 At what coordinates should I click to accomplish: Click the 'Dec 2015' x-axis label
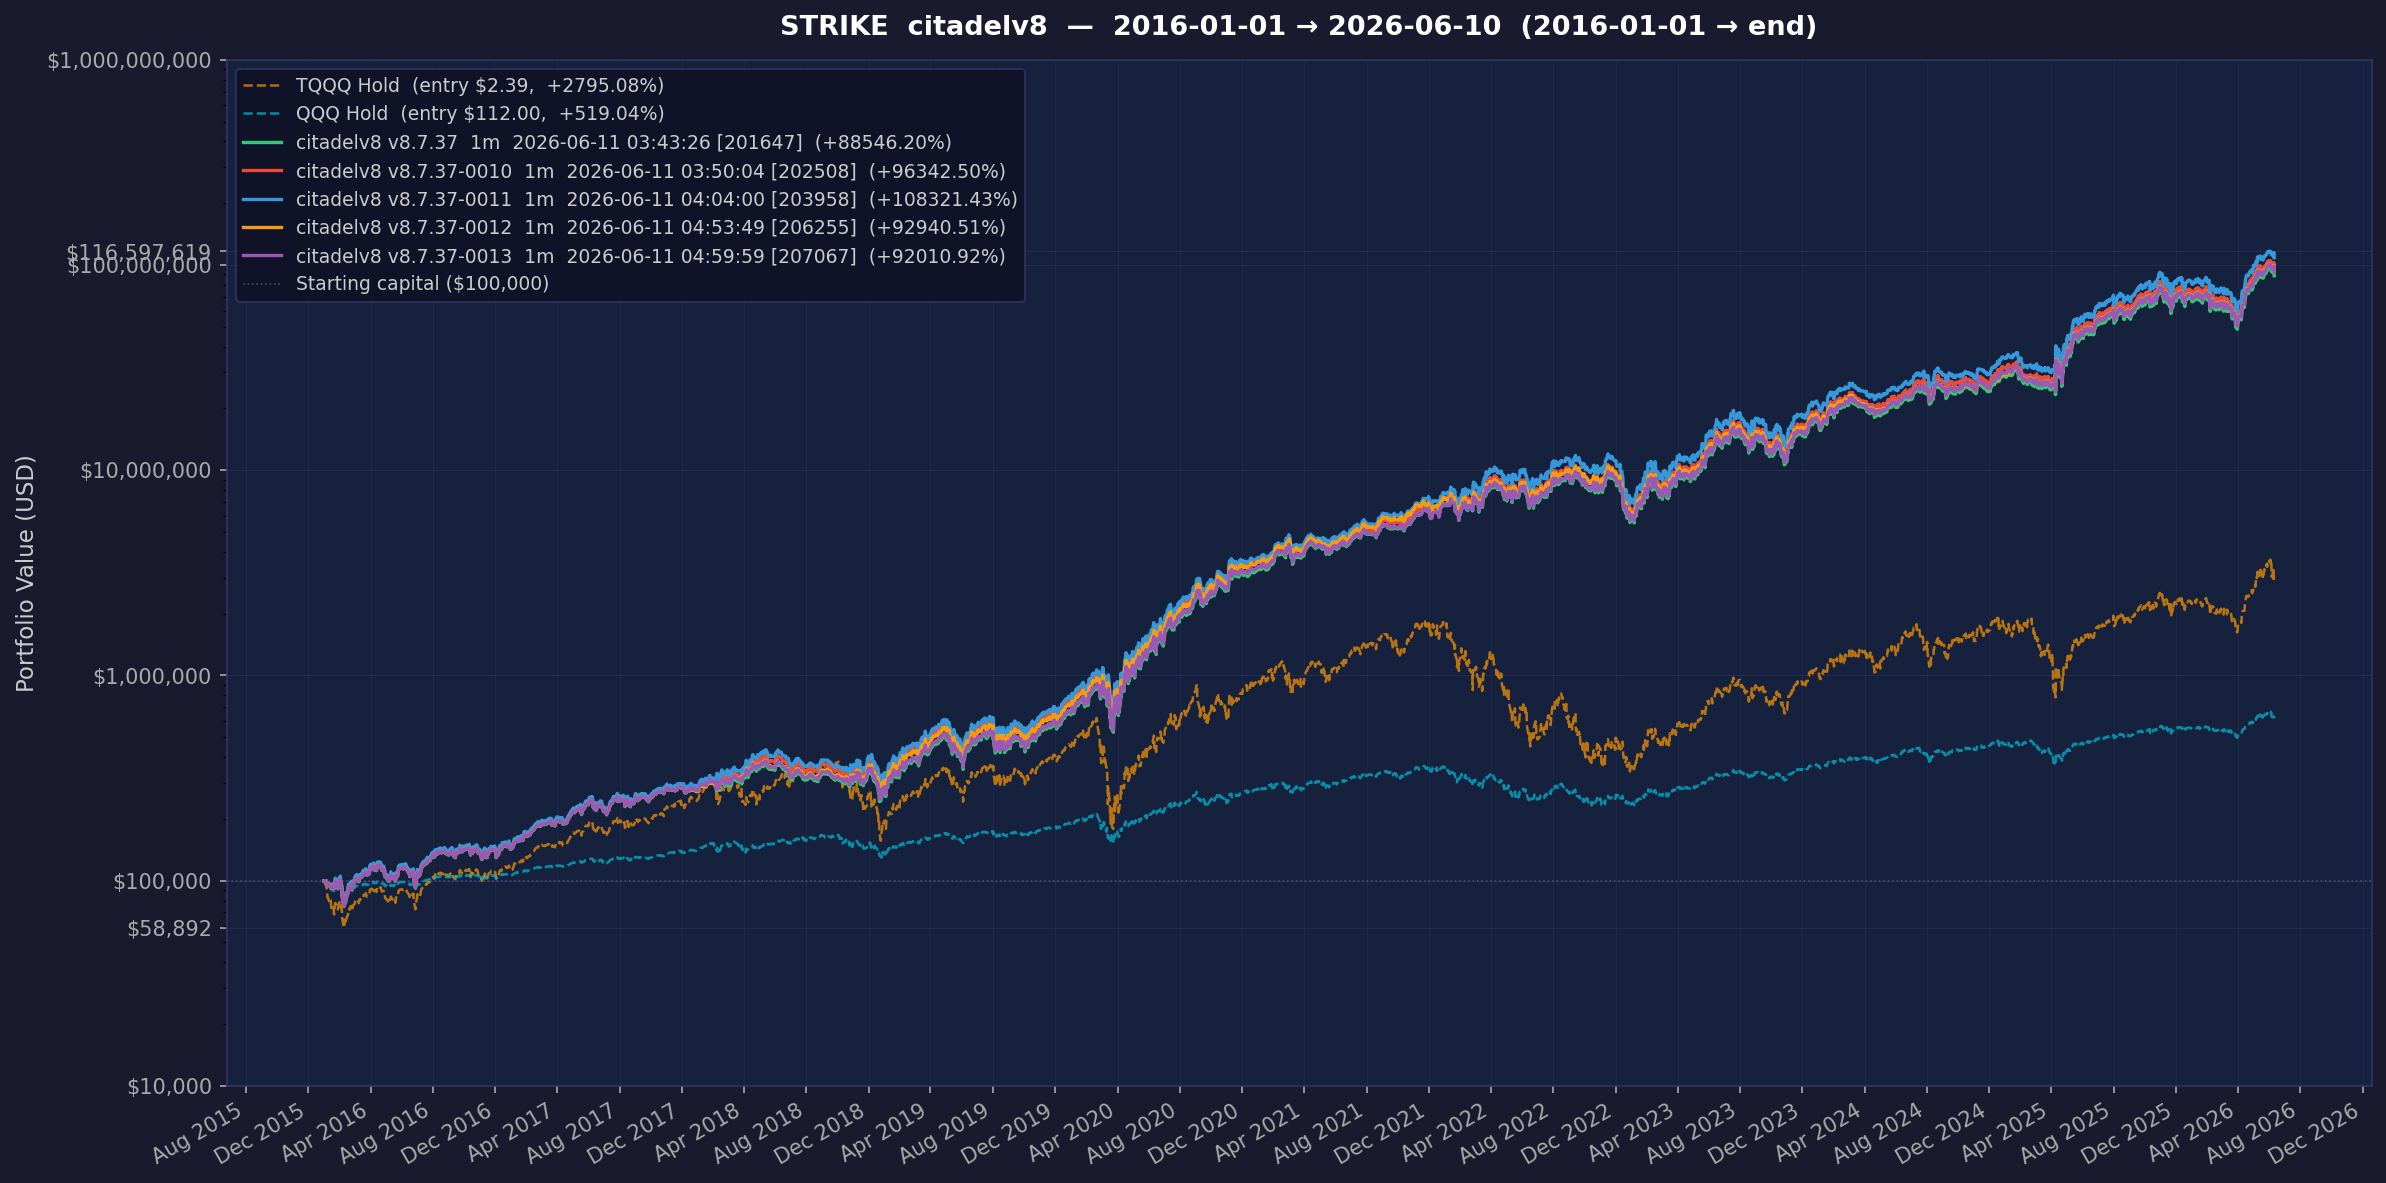[260, 1132]
